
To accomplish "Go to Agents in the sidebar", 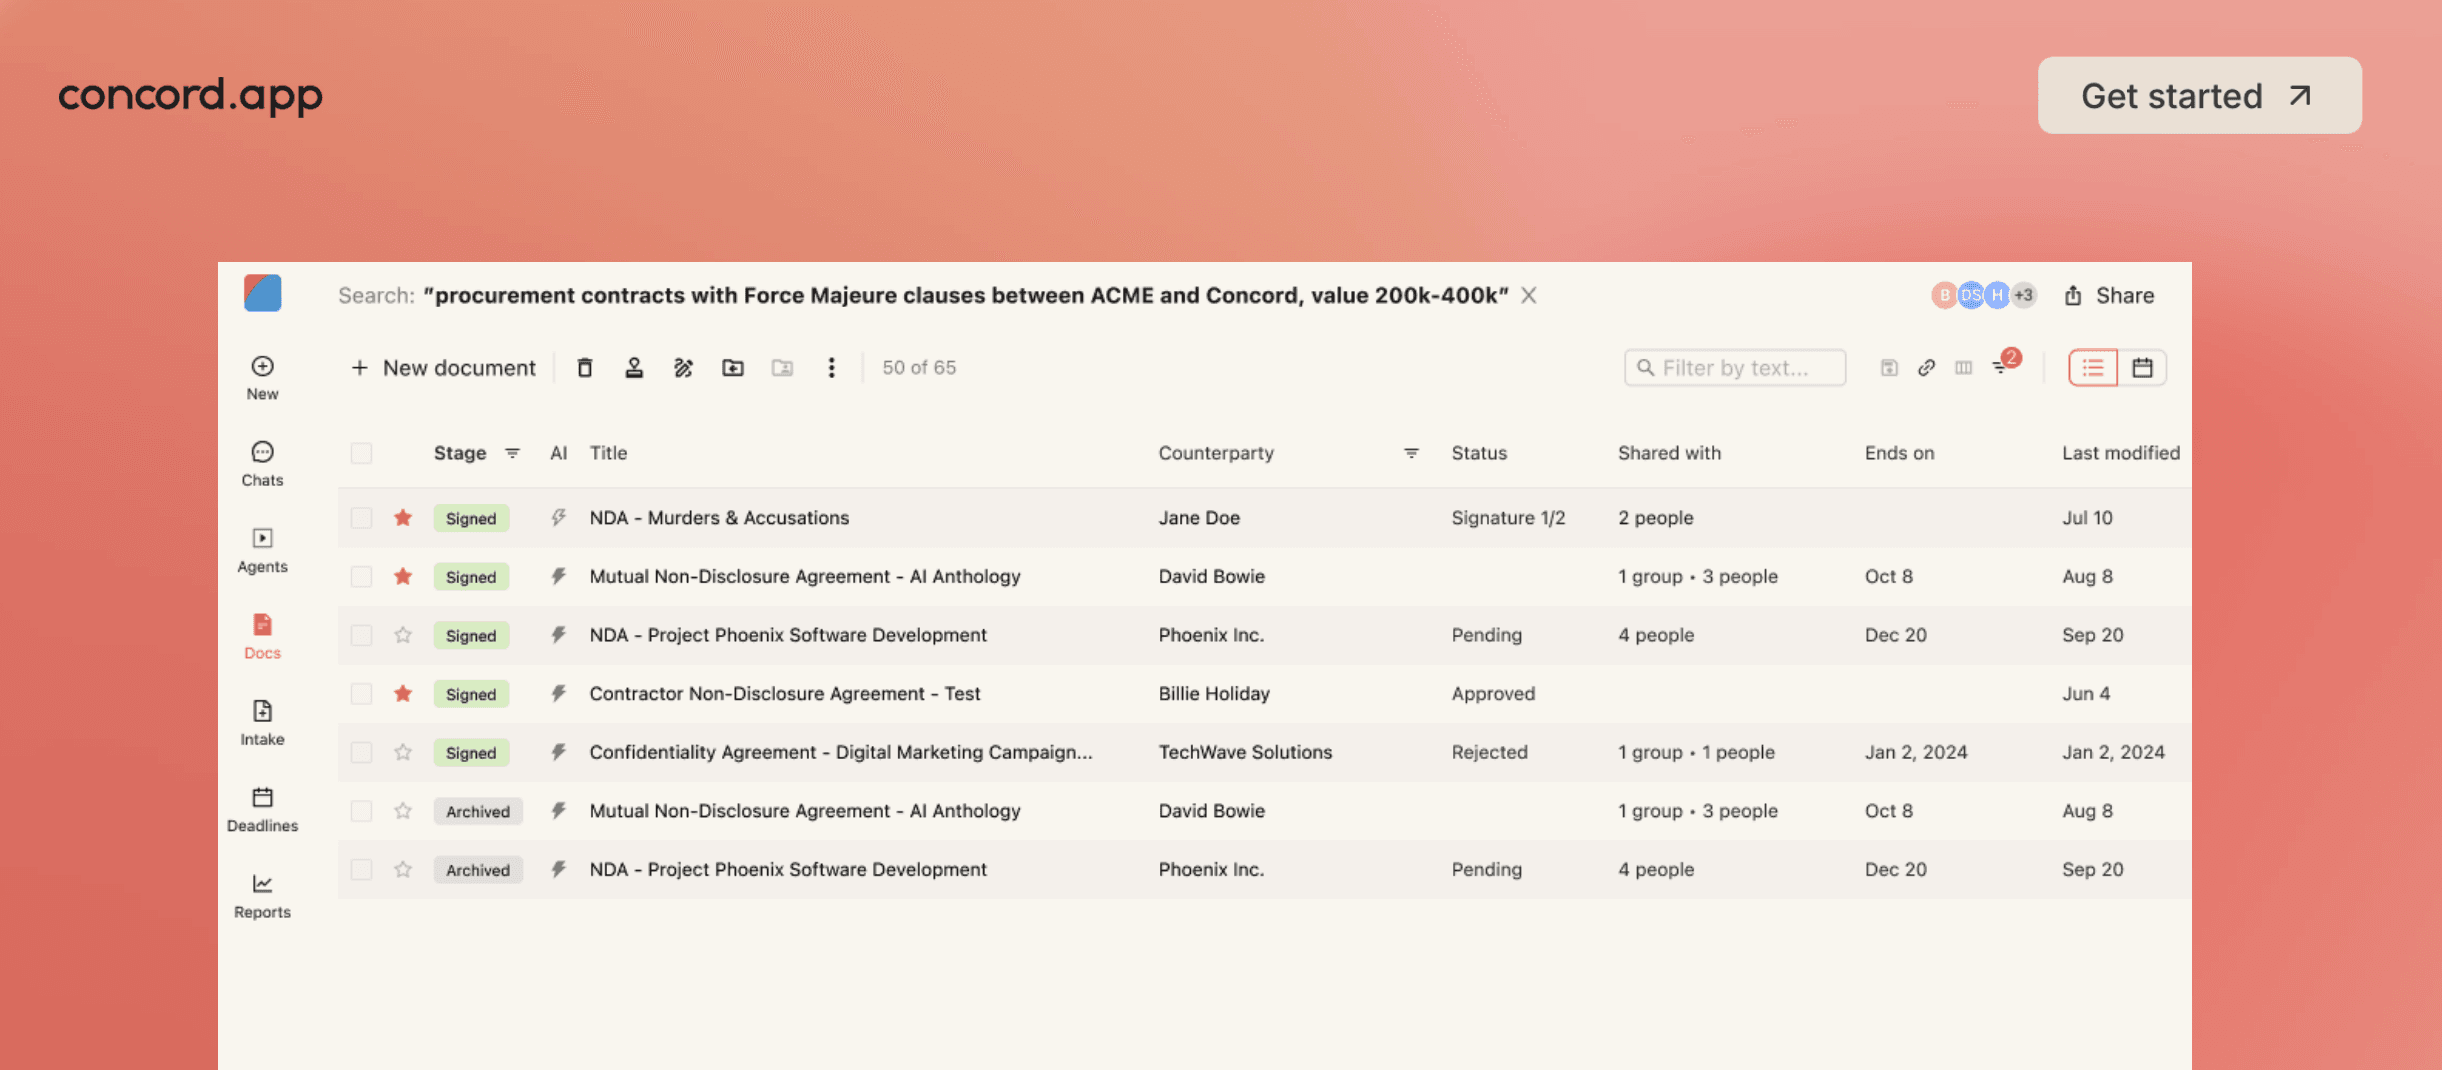I will click(x=262, y=551).
